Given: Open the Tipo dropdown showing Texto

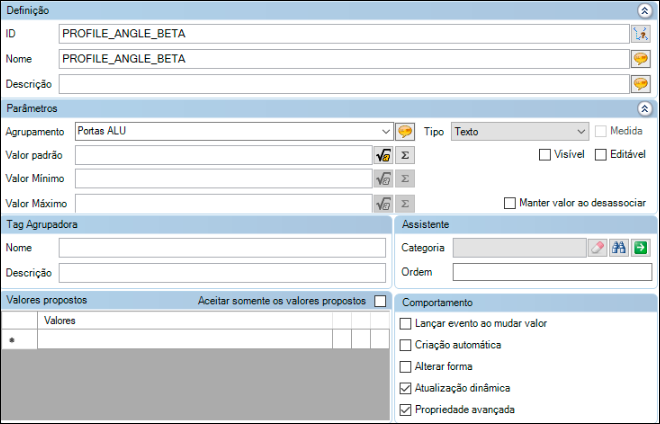Looking at the screenshot, I should (581, 132).
